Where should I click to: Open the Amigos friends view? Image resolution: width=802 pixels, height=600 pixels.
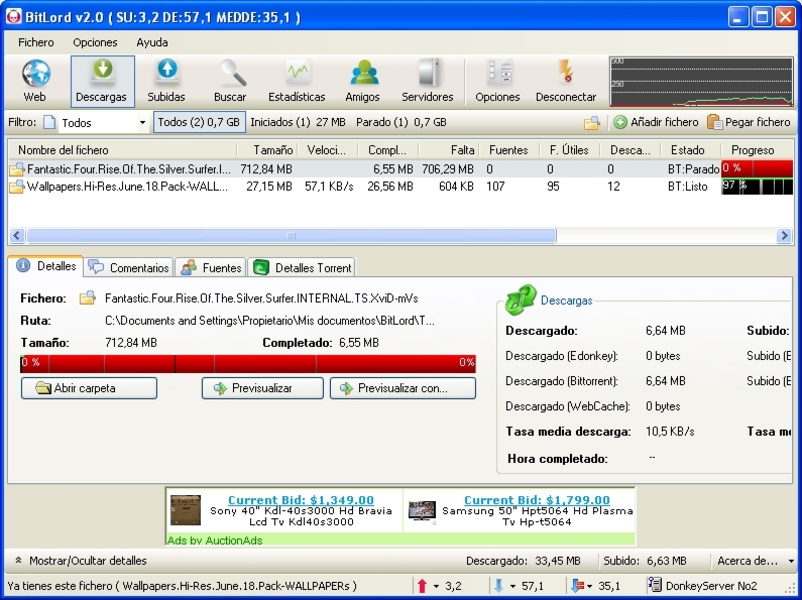pyautogui.click(x=363, y=81)
